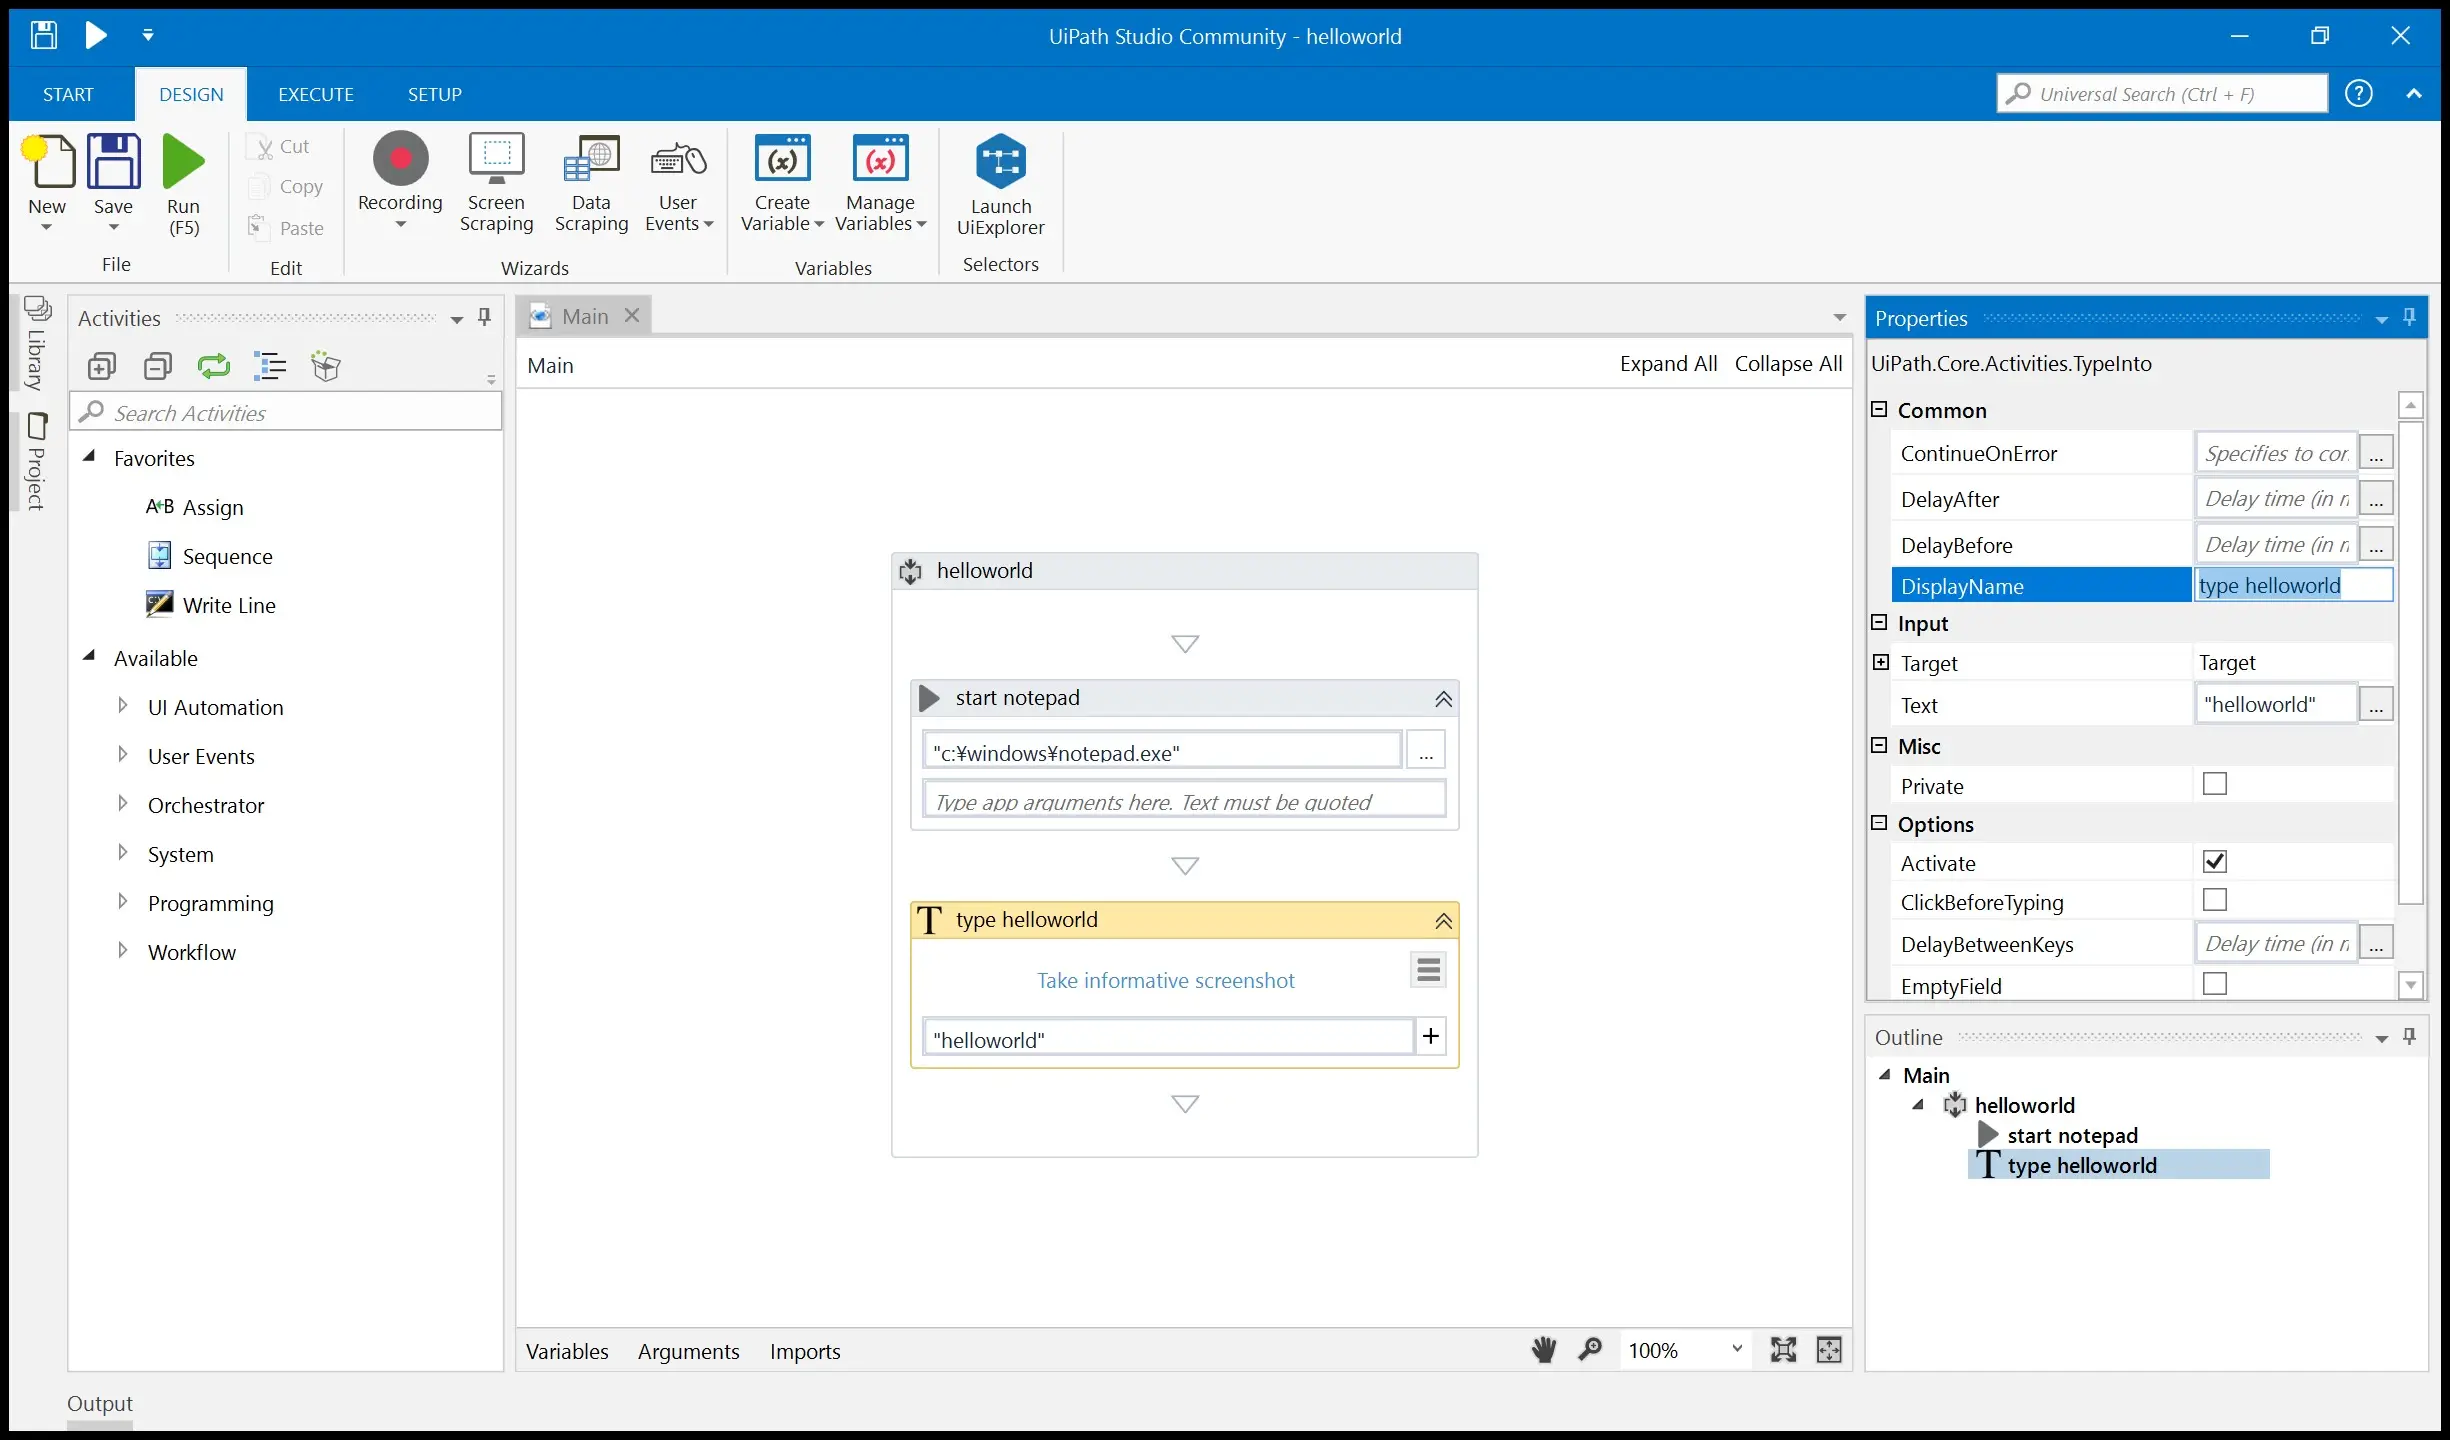The width and height of the screenshot is (2450, 1440).
Task: Select start notepad in Outline
Action: coord(2072,1135)
